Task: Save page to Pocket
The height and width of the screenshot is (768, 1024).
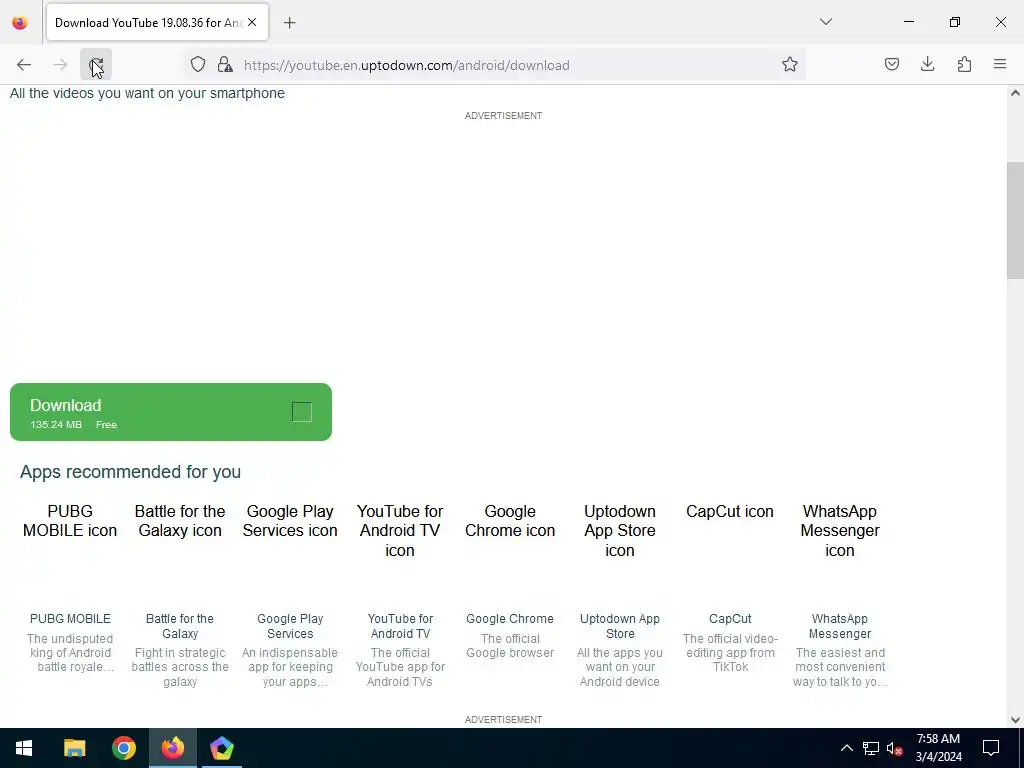Action: (x=891, y=64)
